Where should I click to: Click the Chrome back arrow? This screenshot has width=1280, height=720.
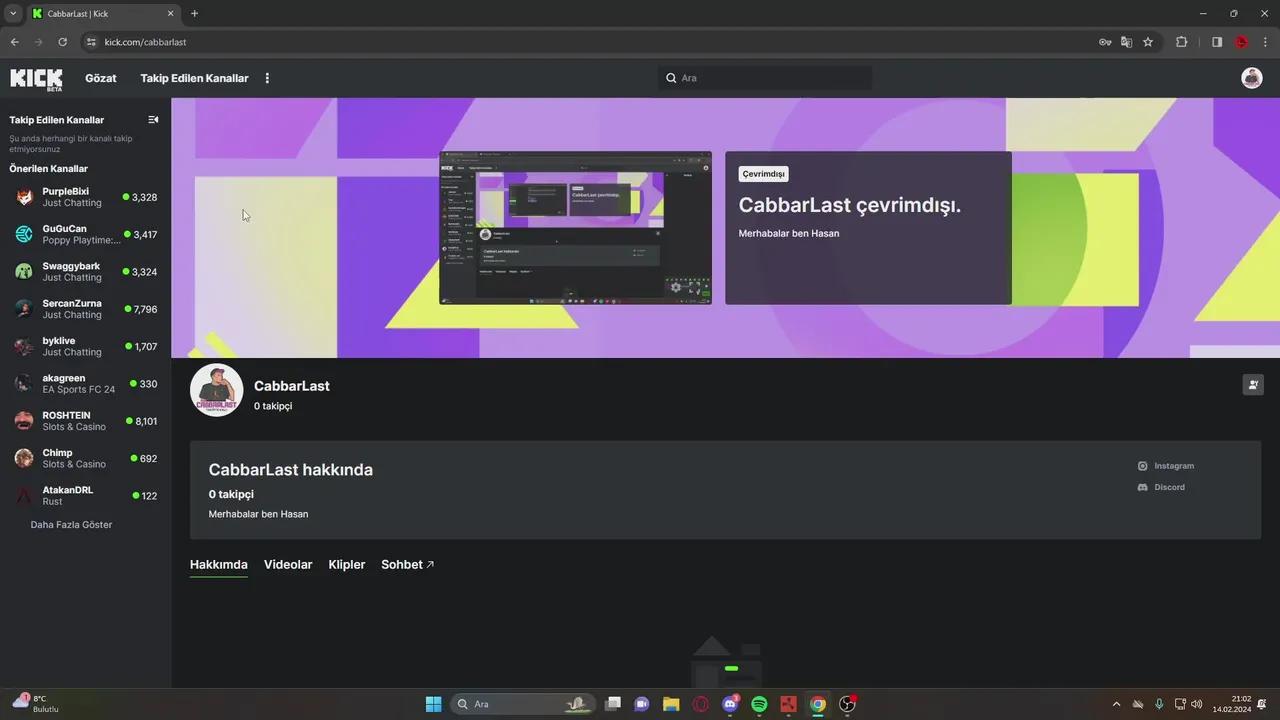14,42
